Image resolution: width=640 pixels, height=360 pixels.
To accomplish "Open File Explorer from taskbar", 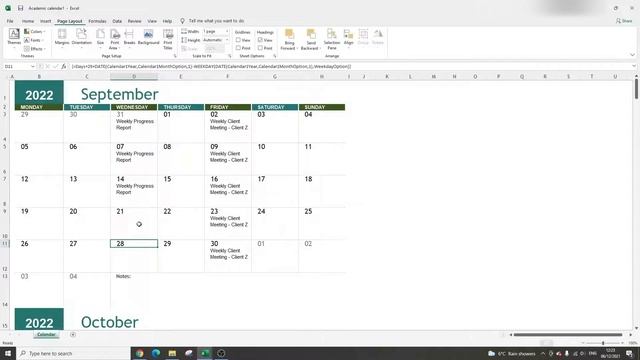I will pyautogui.click(x=172, y=353).
